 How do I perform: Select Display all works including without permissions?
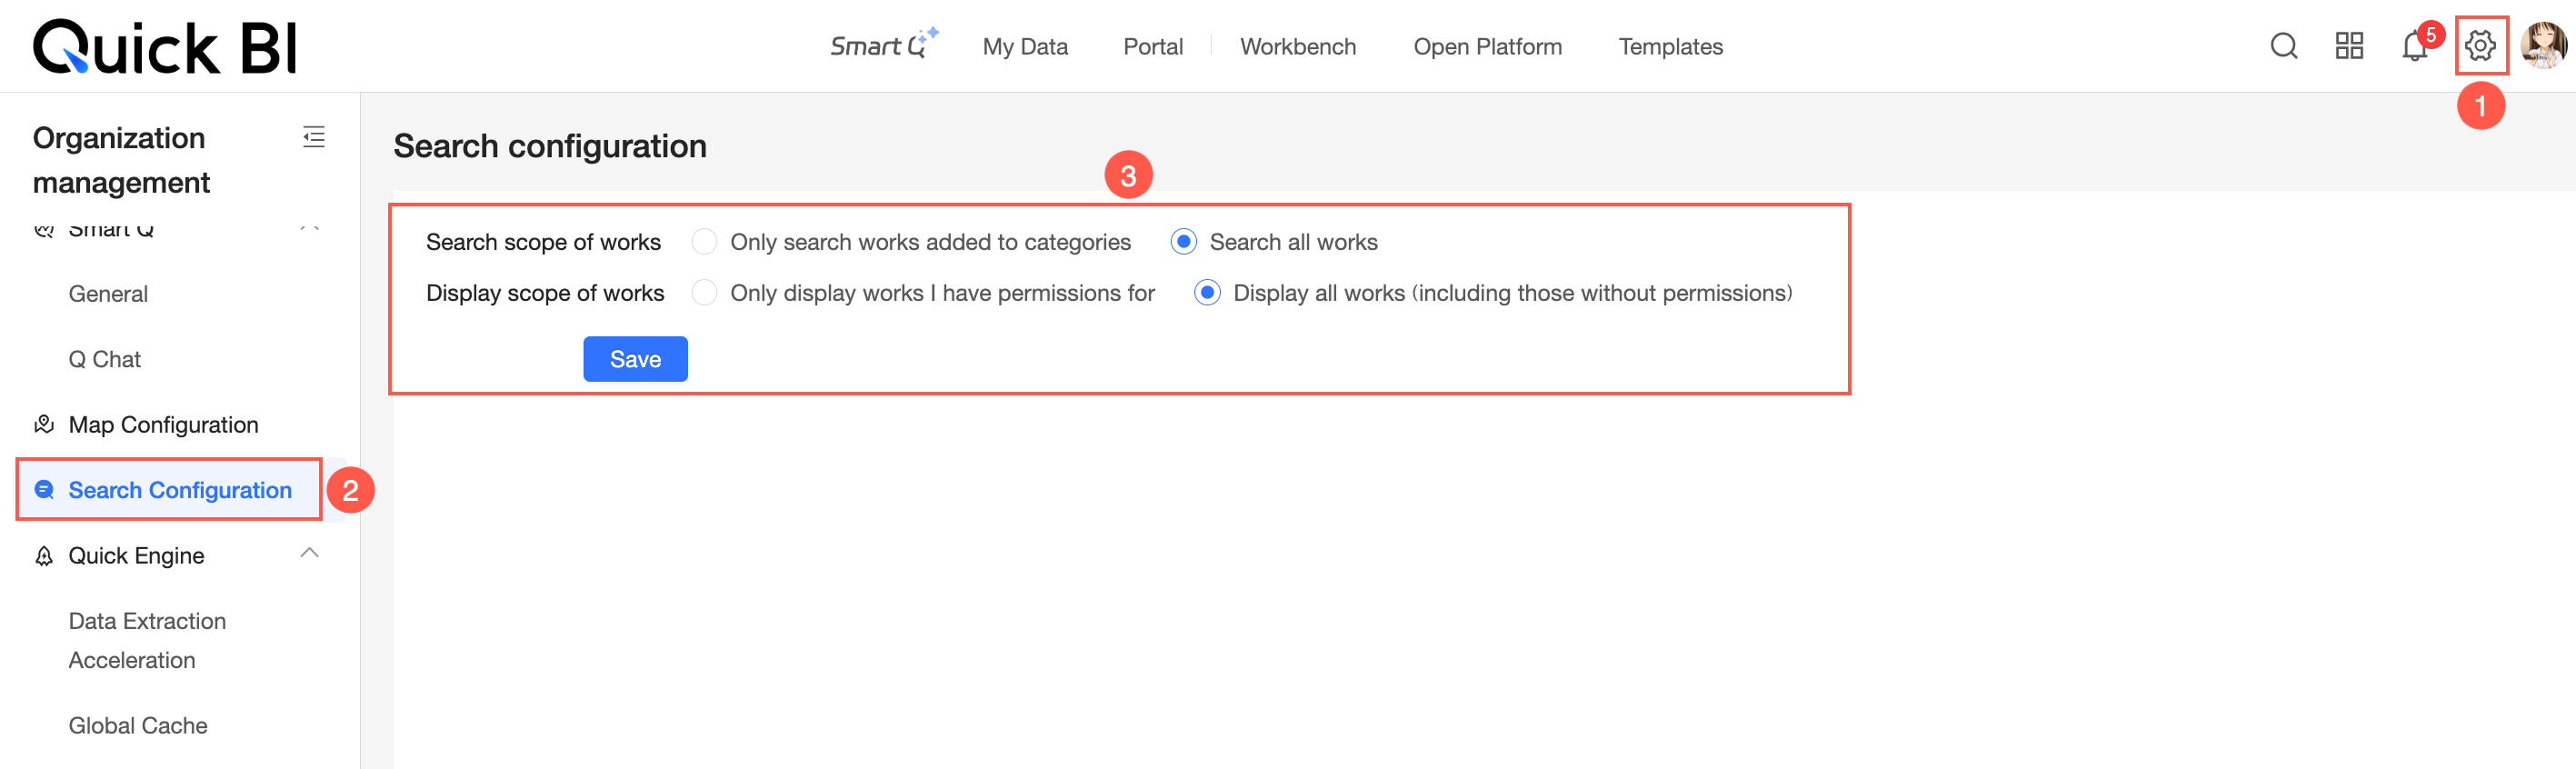coord(1207,293)
